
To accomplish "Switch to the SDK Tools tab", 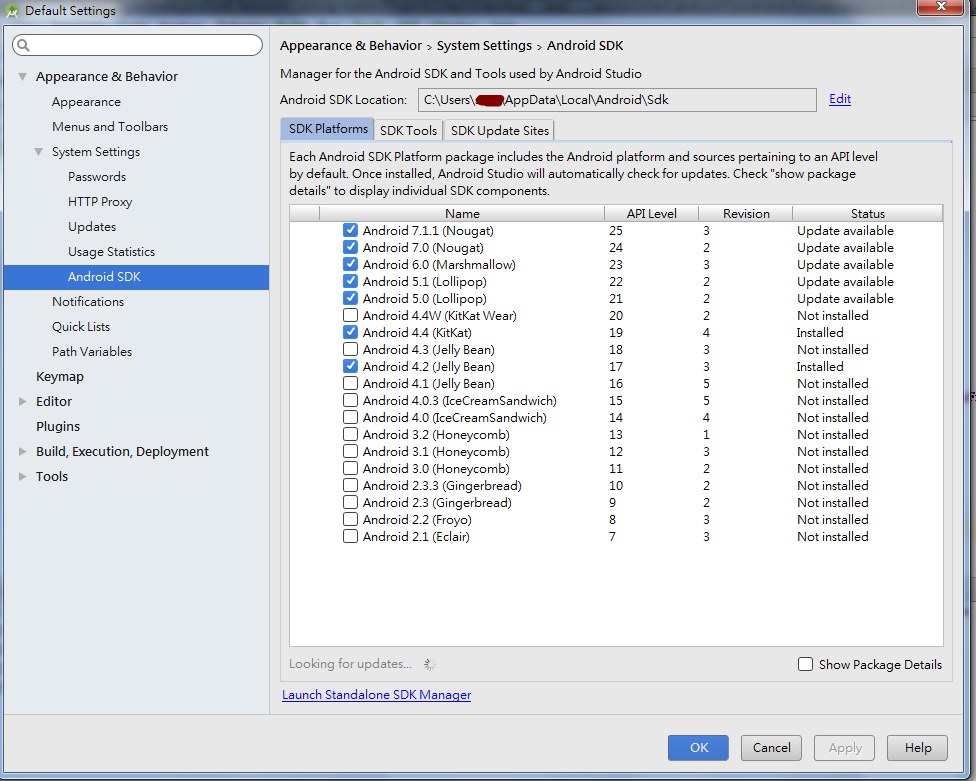I will coord(408,130).
